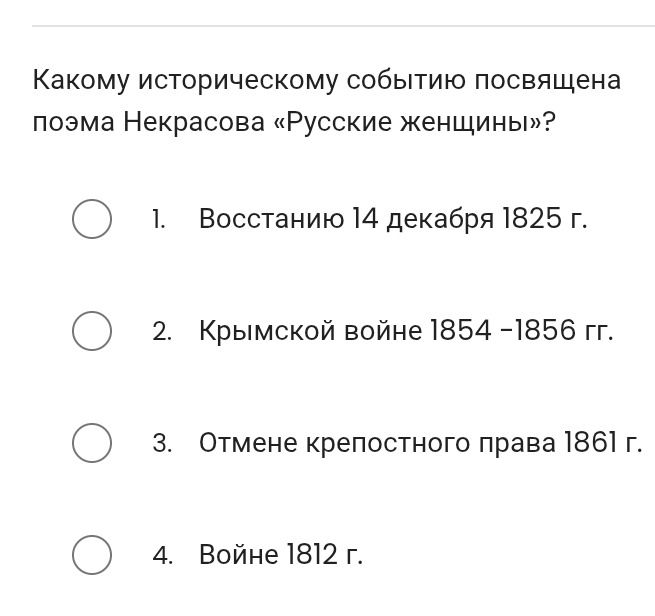The width and height of the screenshot is (655, 616).
Task: Click the answer text 'Отмене крепостного права'
Action: [x=377, y=443]
